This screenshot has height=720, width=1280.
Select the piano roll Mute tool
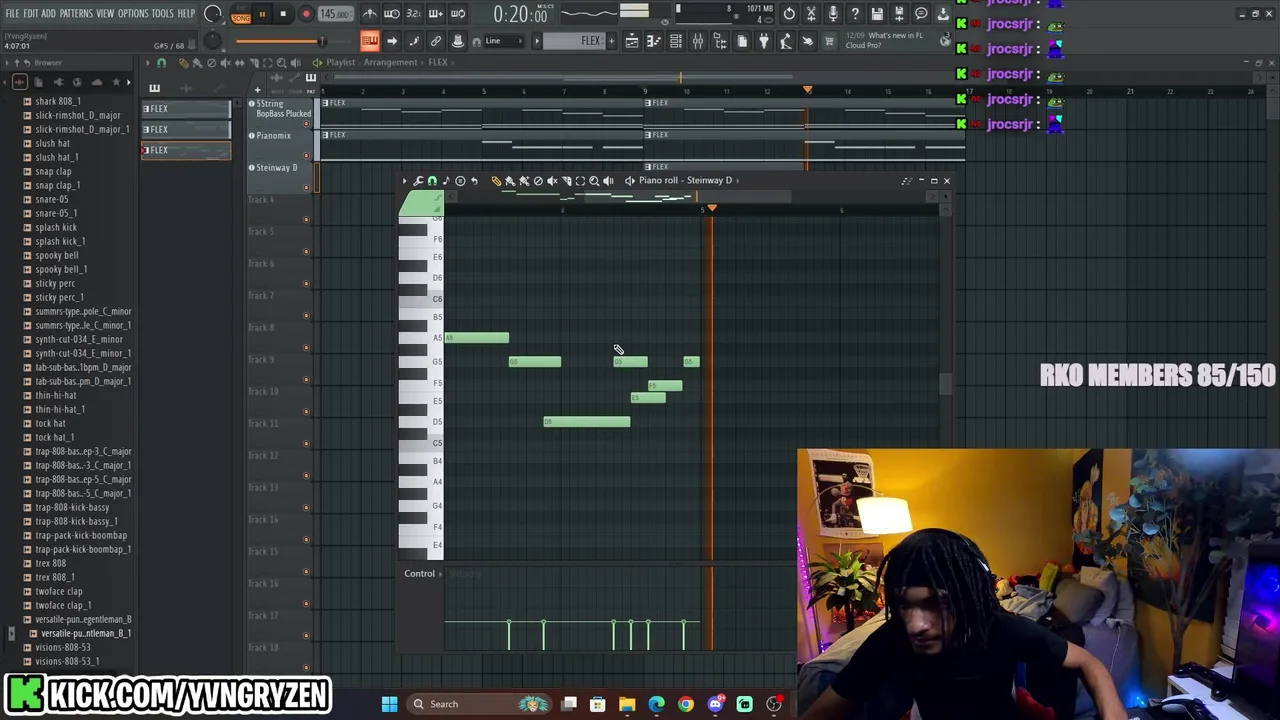tap(552, 181)
